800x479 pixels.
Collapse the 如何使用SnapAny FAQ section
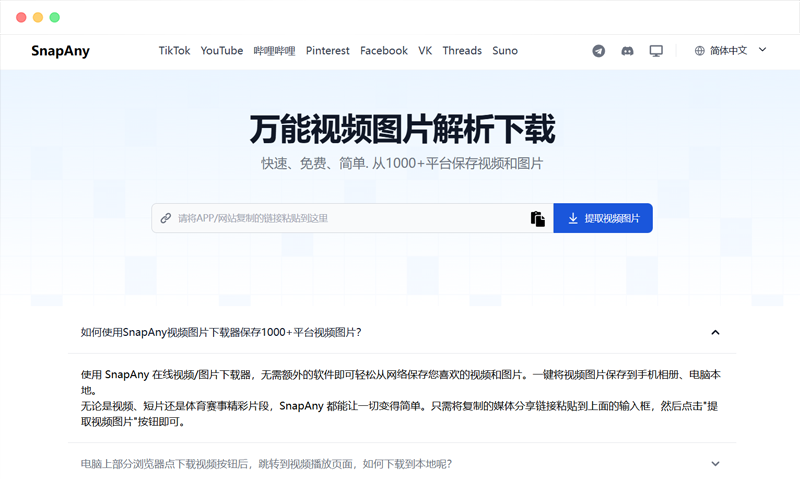point(402,333)
